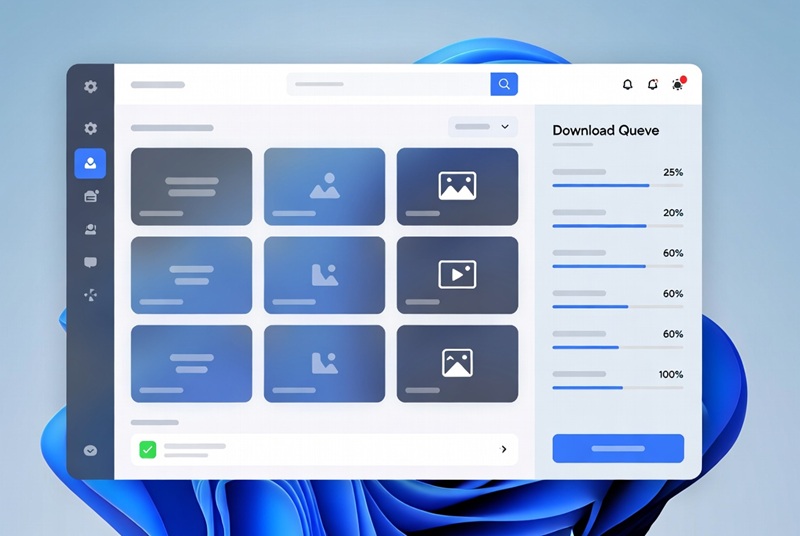
Task: Open the gray text-lines card
Action: point(191,187)
